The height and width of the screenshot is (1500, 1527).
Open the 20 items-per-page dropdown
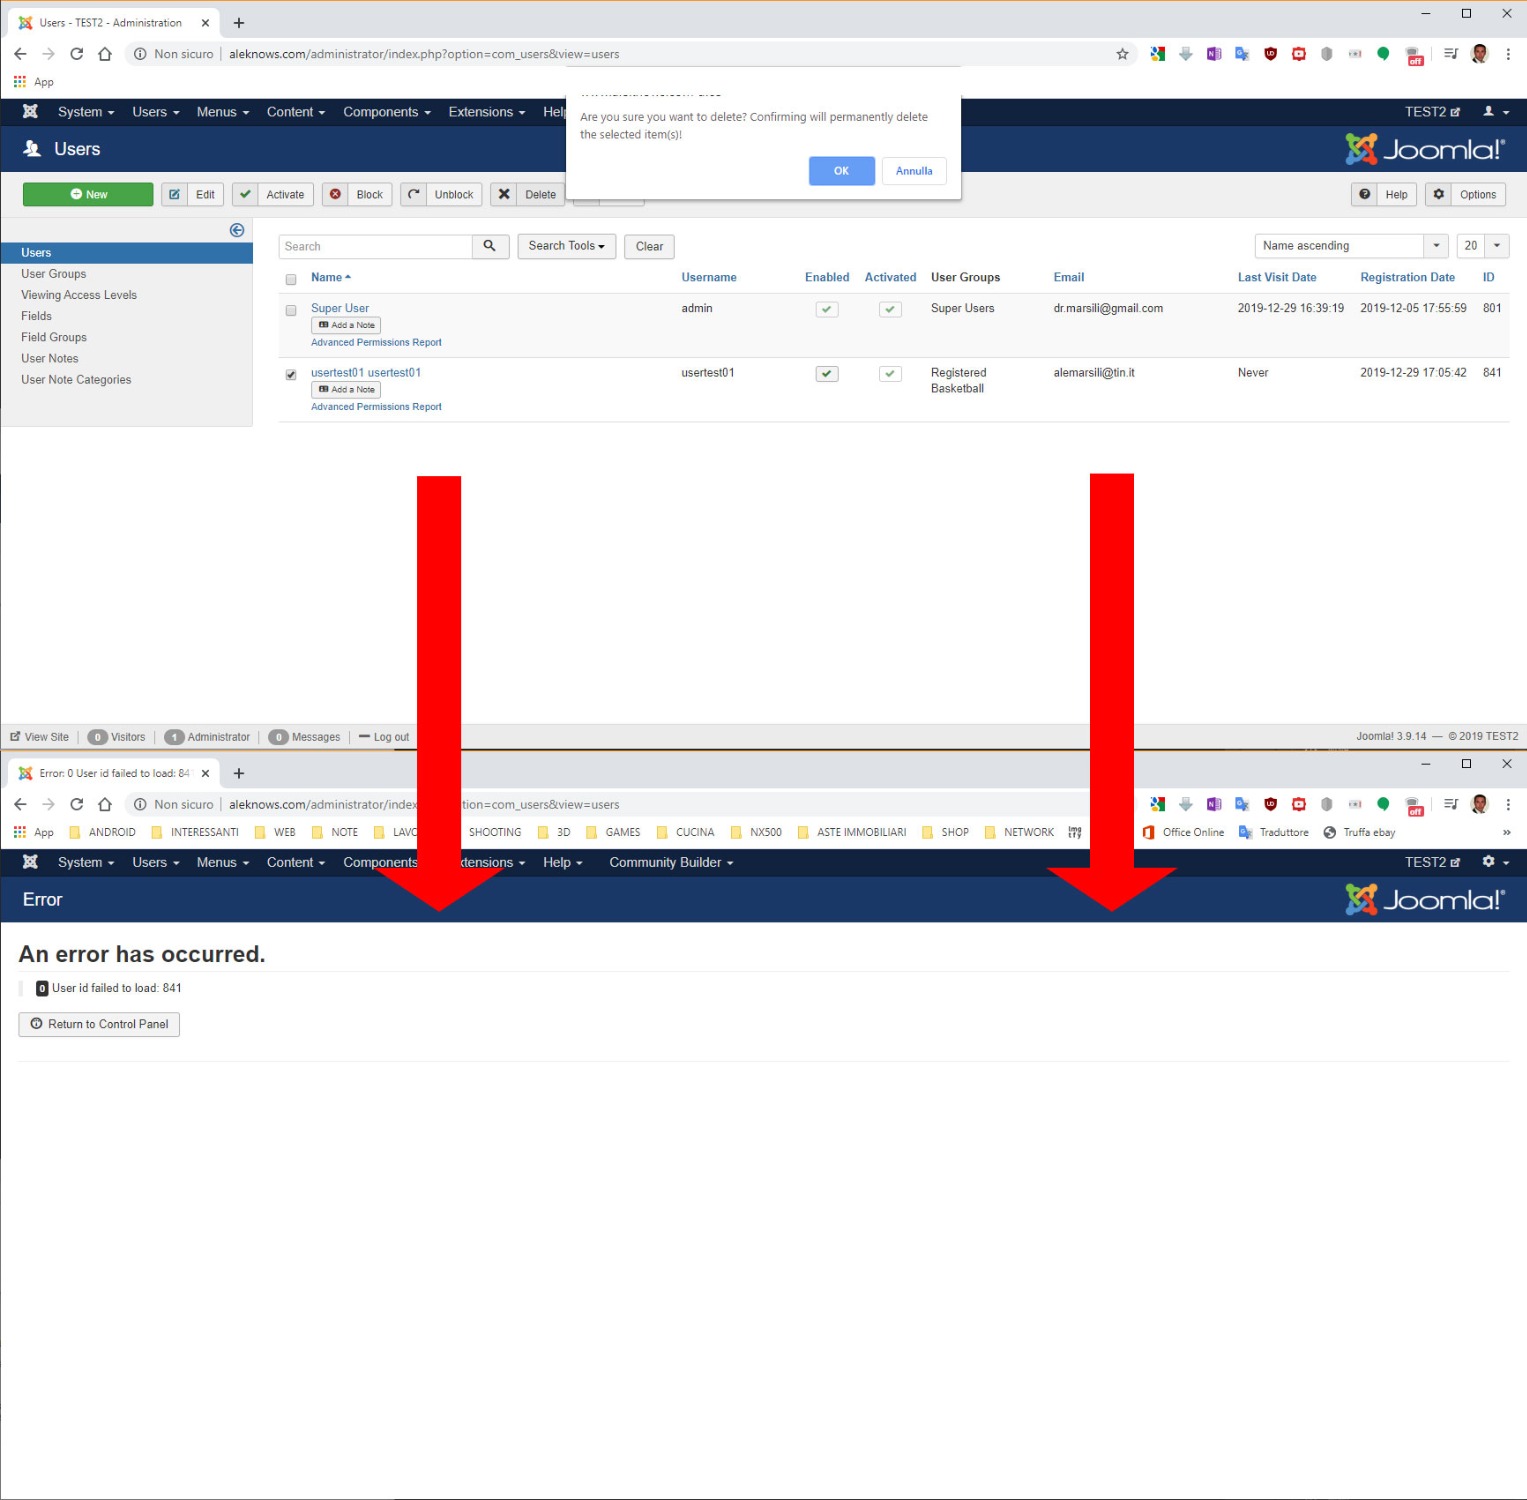(x=1483, y=246)
